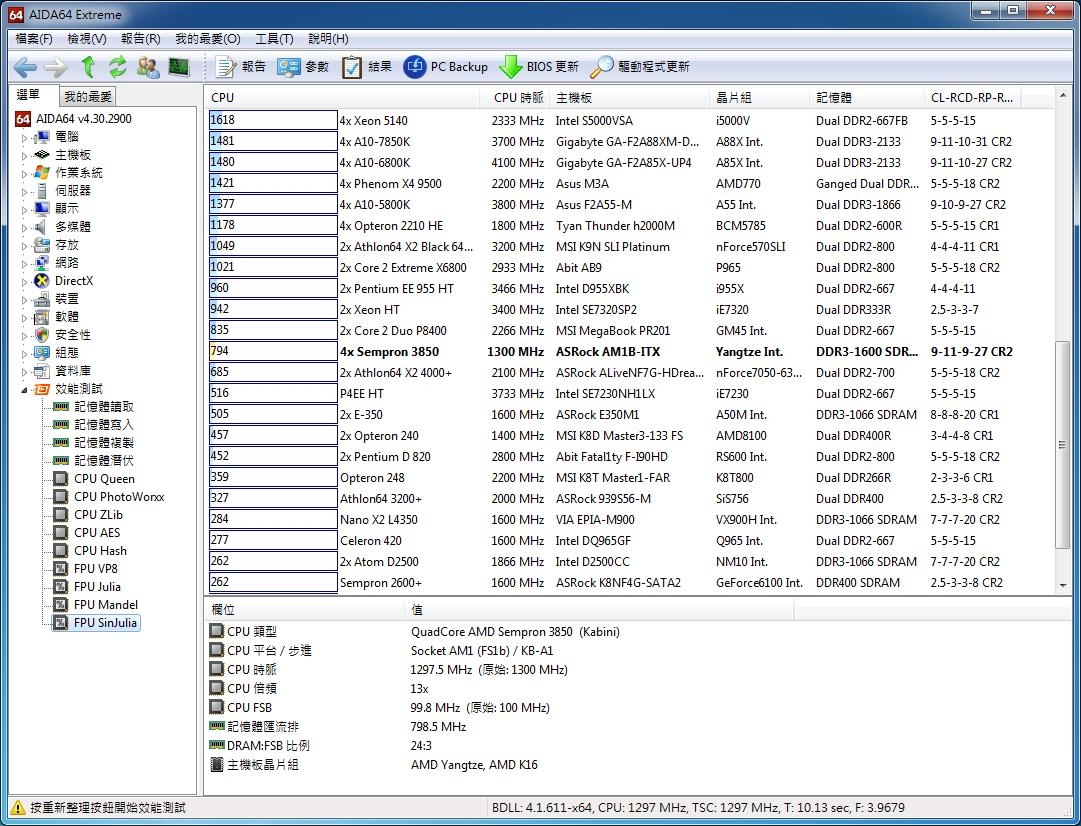The width and height of the screenshot is (1081, 826).
Task: Click the Back navigation arrow icon
Action: [25, 67]
